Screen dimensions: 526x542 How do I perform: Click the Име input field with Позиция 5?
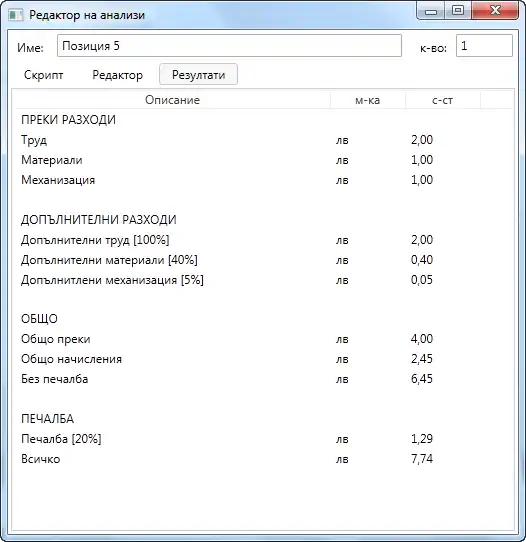229,46
